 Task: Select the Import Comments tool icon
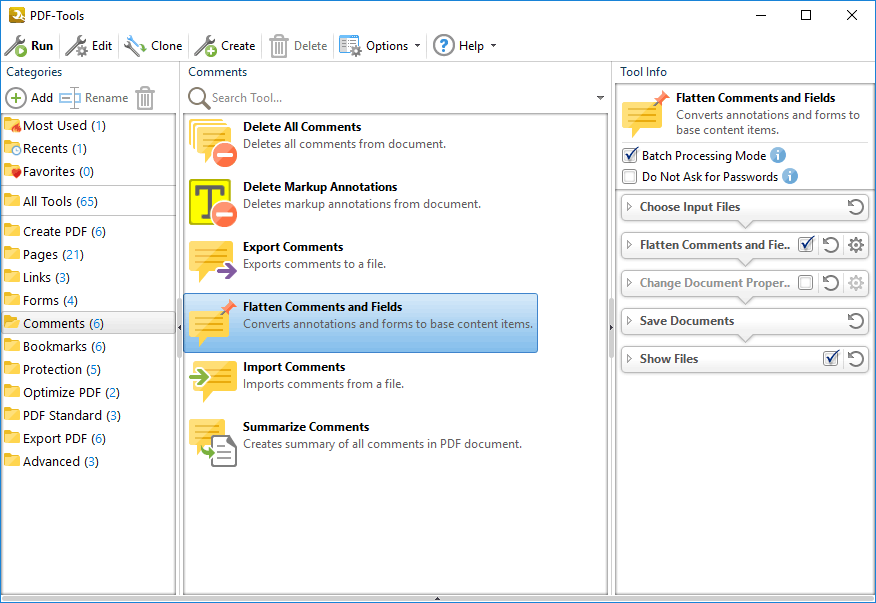[x=213, y=382]
